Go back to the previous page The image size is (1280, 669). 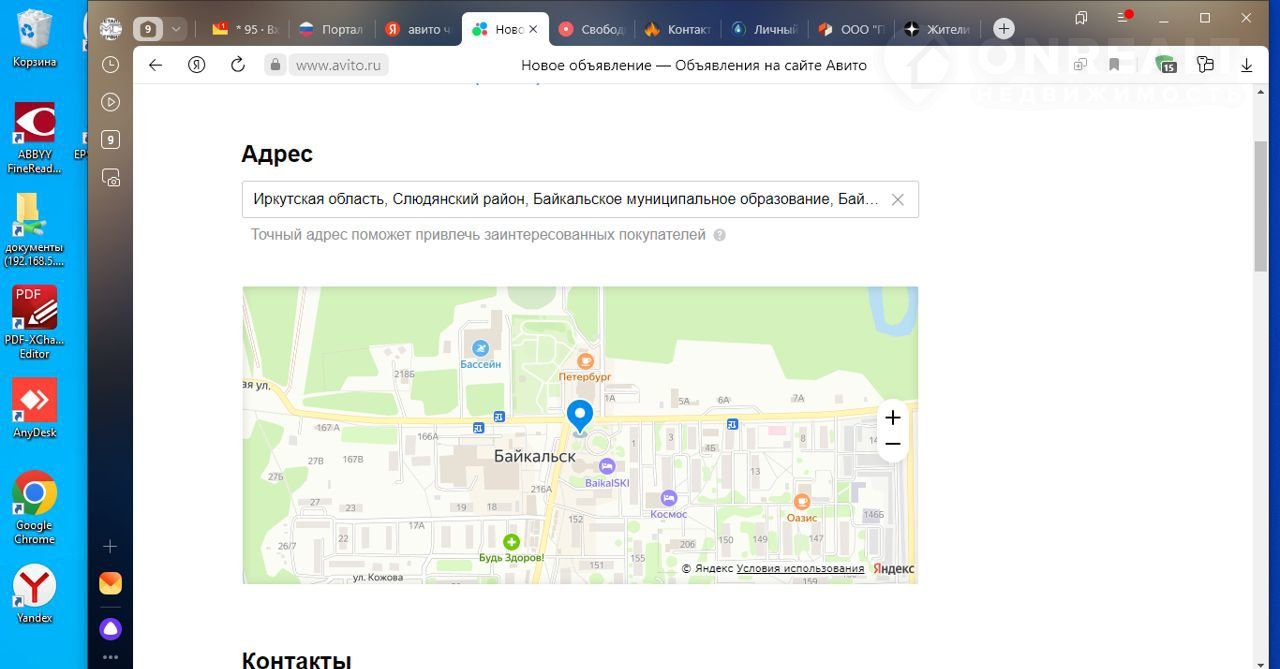155,65
